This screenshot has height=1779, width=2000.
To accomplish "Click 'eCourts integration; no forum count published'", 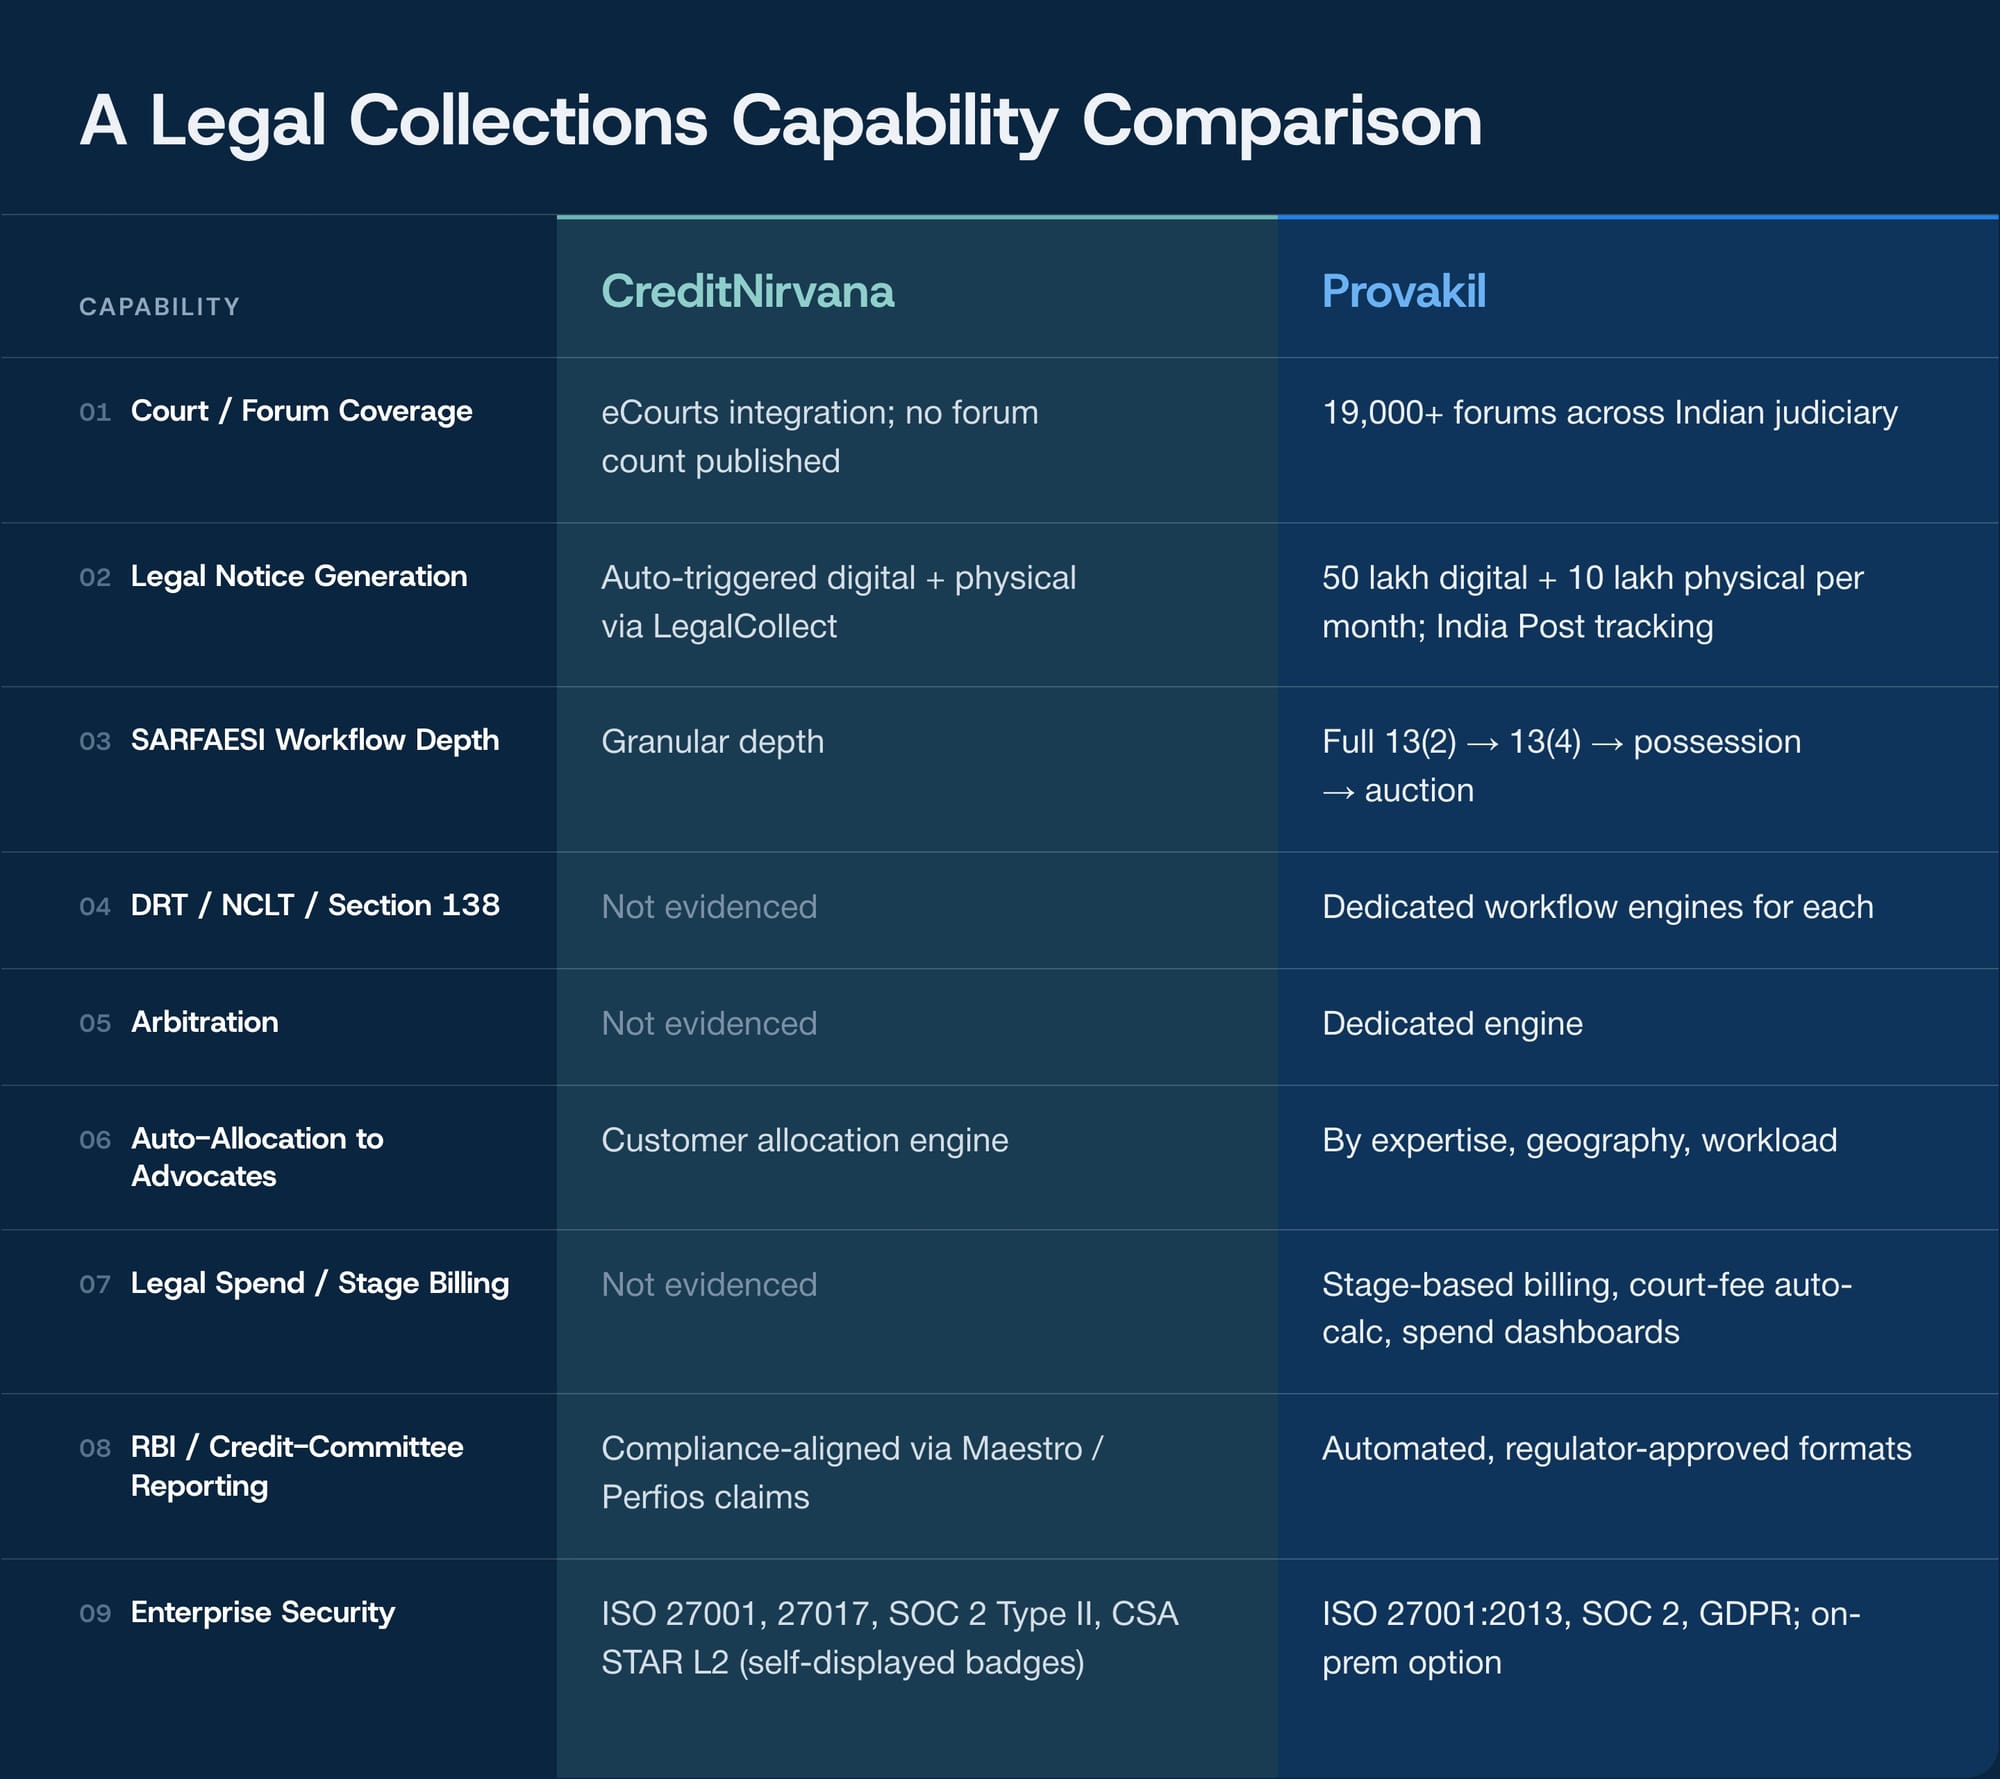I will 819,437.
